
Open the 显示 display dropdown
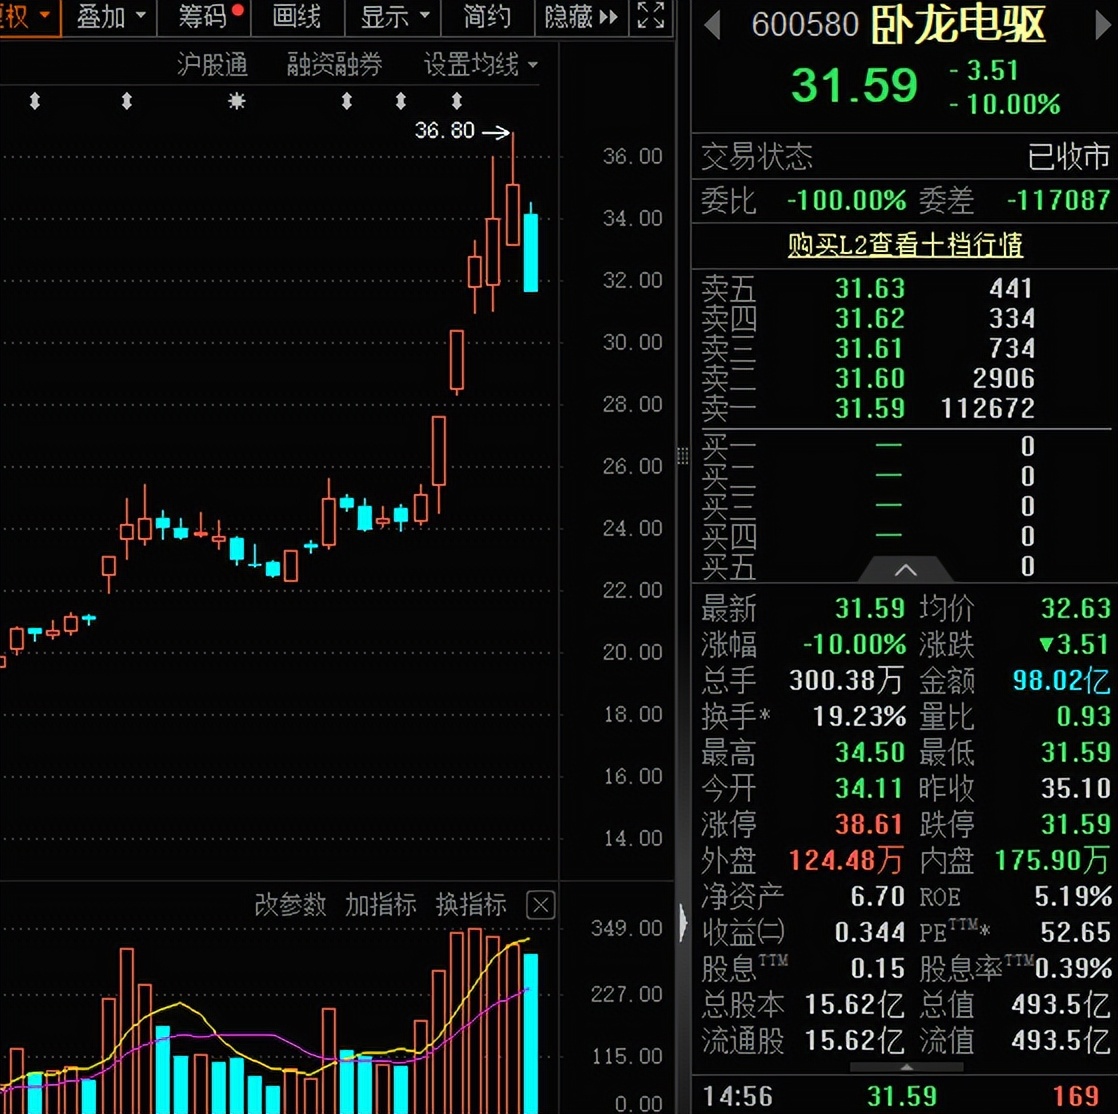394,16
